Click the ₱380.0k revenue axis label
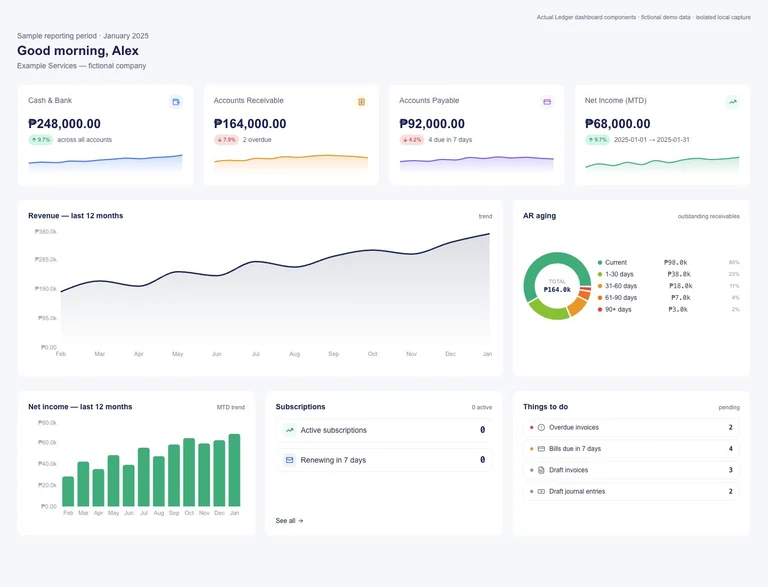Screen dimensions: 768x587 (46, 232)
